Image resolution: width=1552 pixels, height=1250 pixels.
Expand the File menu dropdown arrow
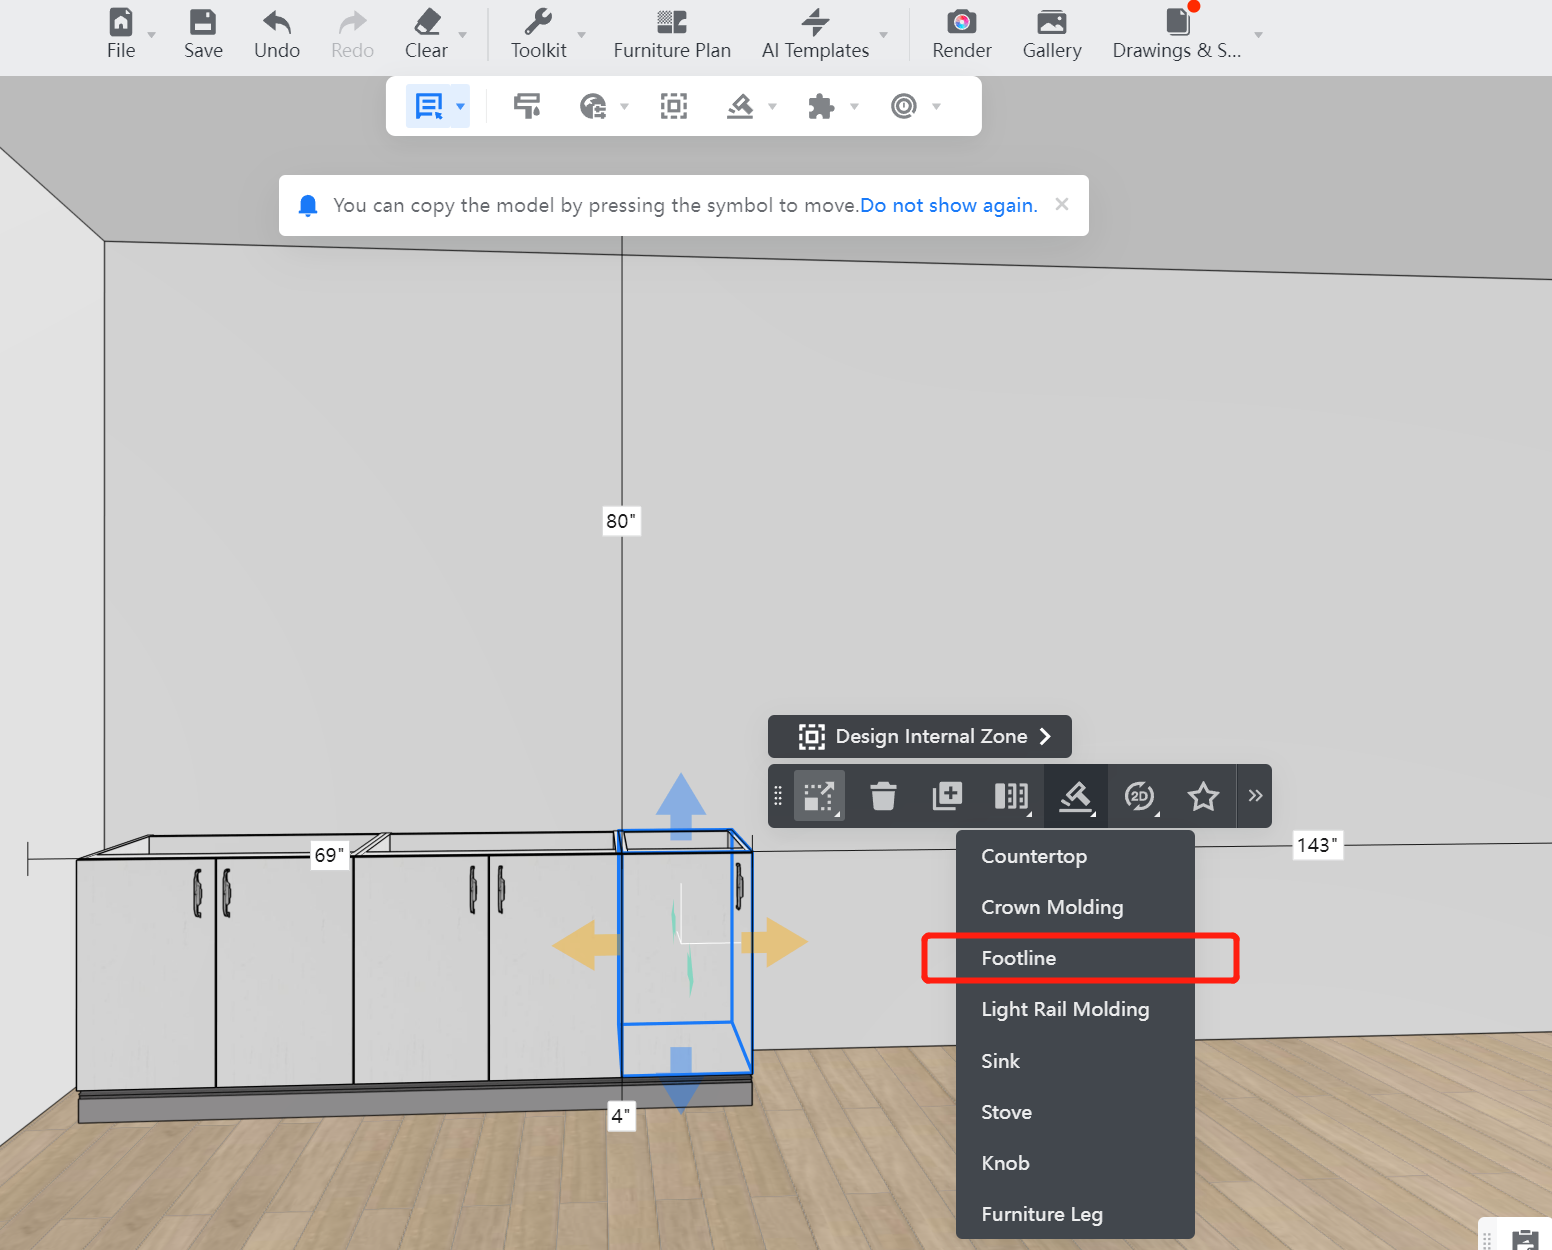pos(152,35)
